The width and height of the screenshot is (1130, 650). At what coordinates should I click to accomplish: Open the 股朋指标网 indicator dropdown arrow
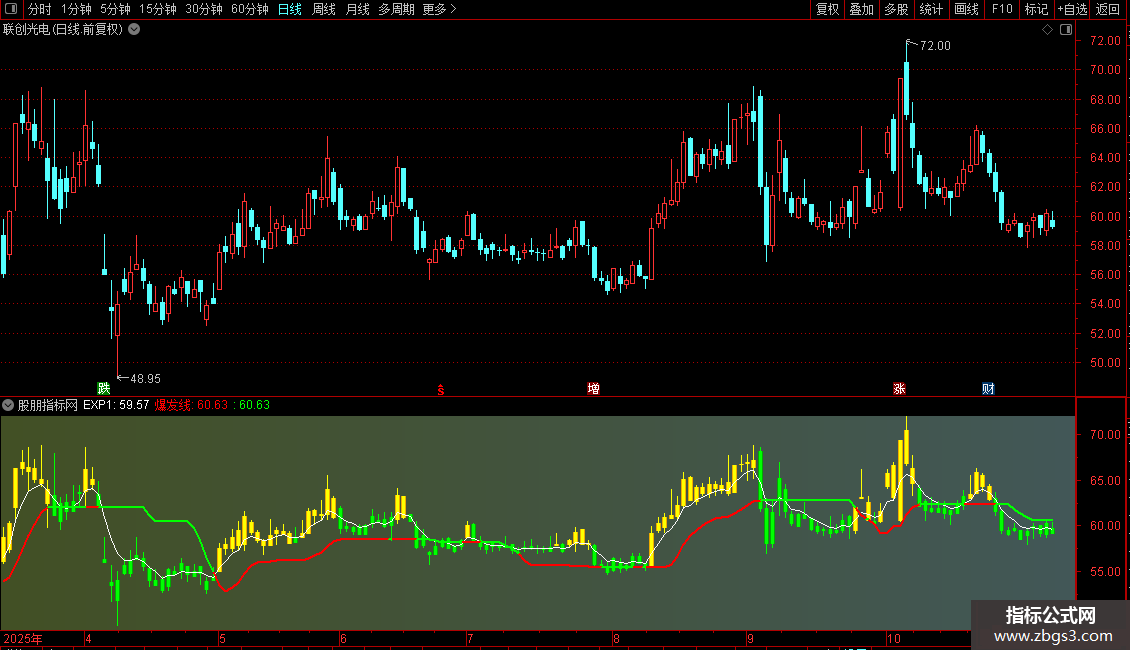pyautogui.click(x=8, y=405)
